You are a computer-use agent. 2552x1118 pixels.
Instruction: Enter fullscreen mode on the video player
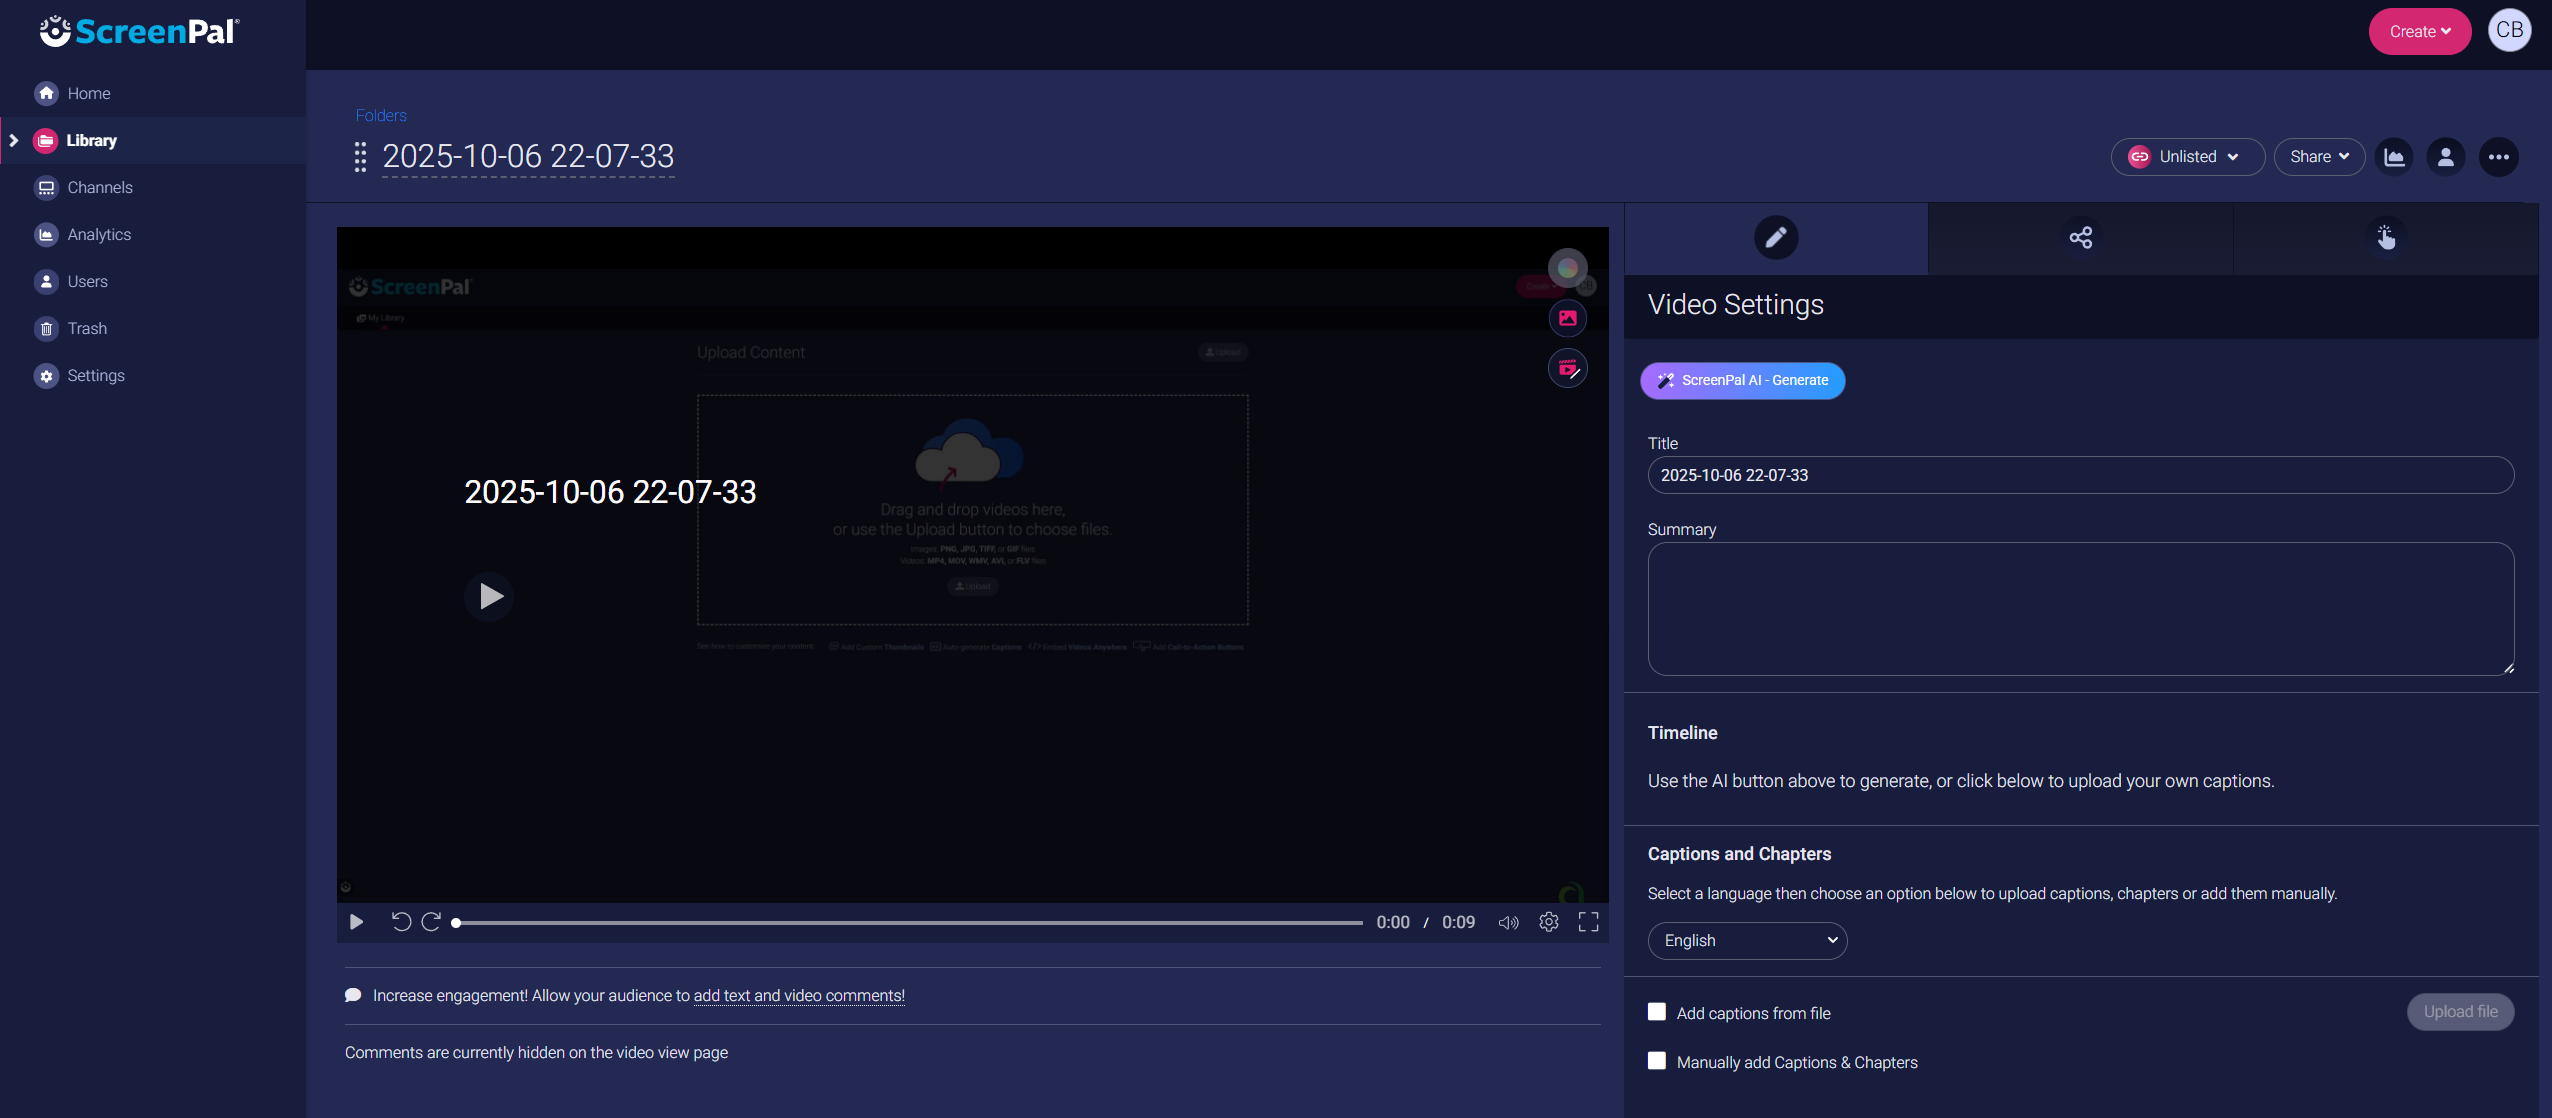(x=1589, y=922)
